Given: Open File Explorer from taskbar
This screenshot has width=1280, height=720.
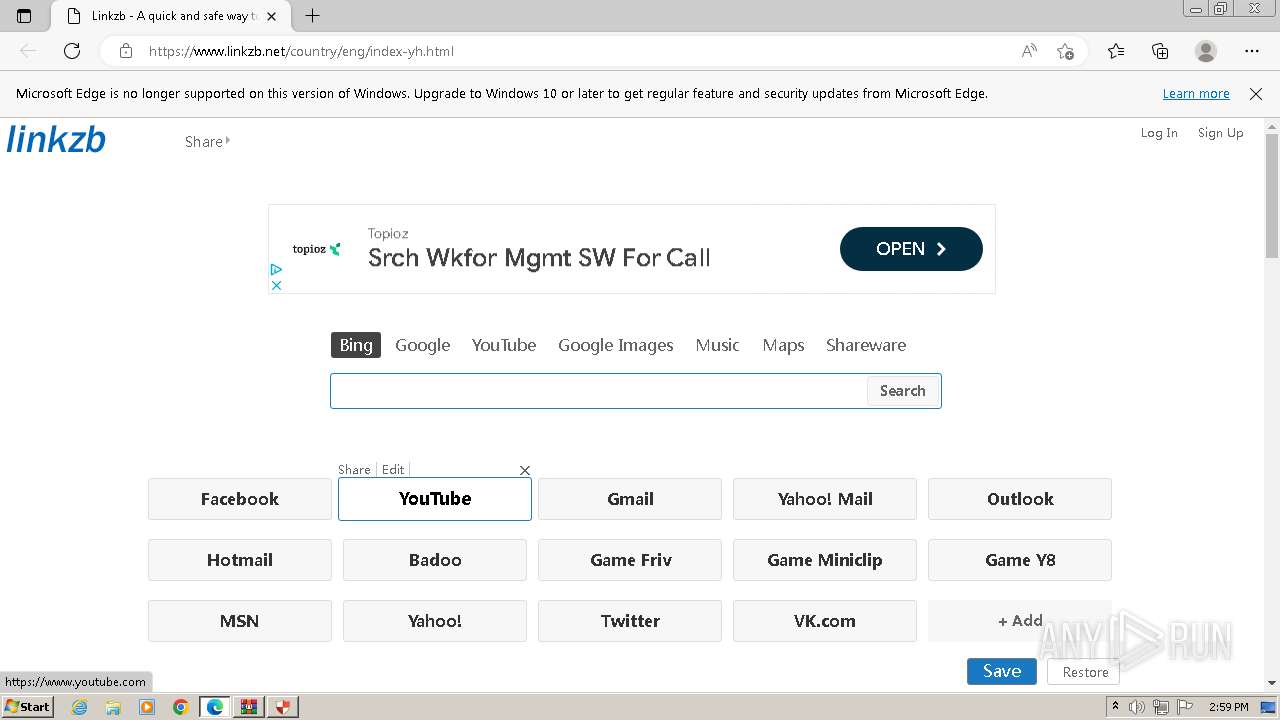Looking at the screenshot, I should (113, 707).
